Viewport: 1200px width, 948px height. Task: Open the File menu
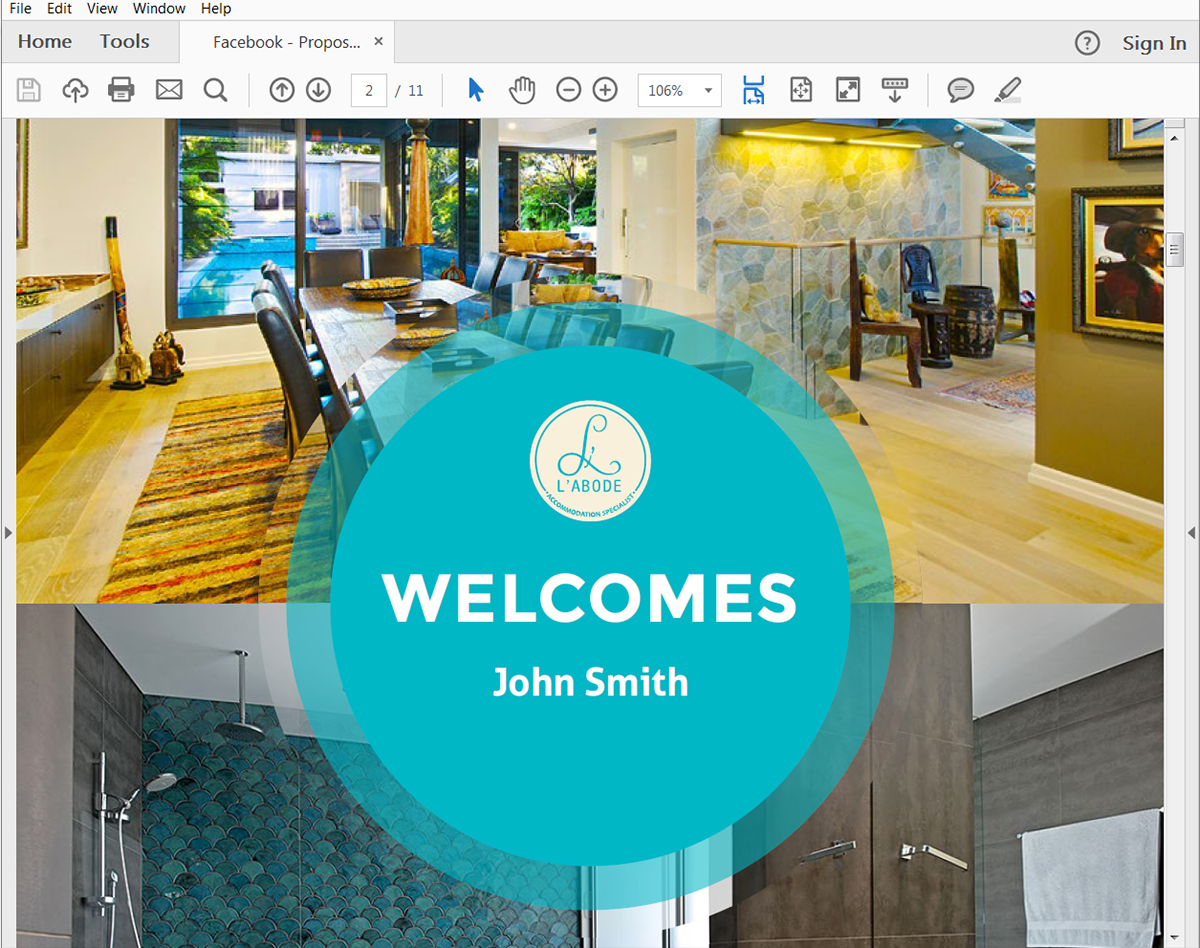(20, 8)
